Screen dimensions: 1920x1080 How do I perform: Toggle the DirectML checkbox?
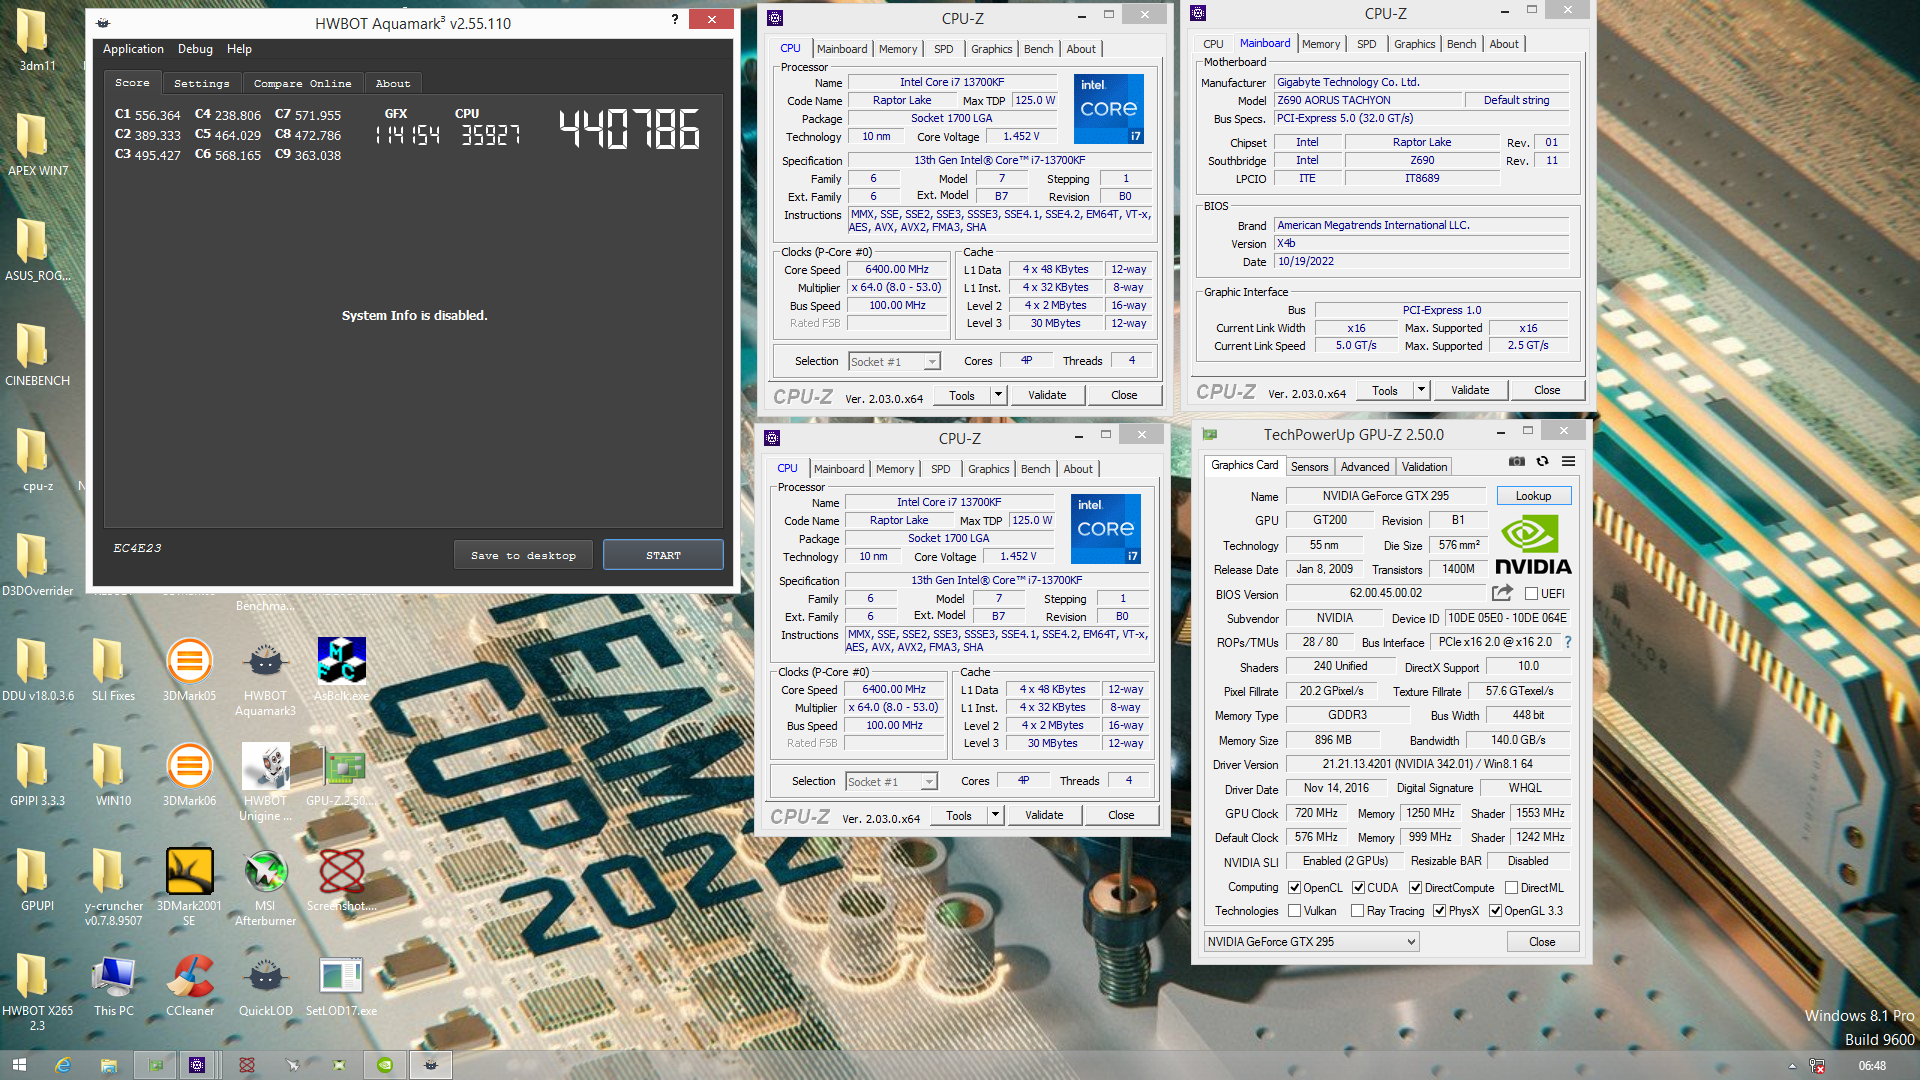pos(1511,887)
